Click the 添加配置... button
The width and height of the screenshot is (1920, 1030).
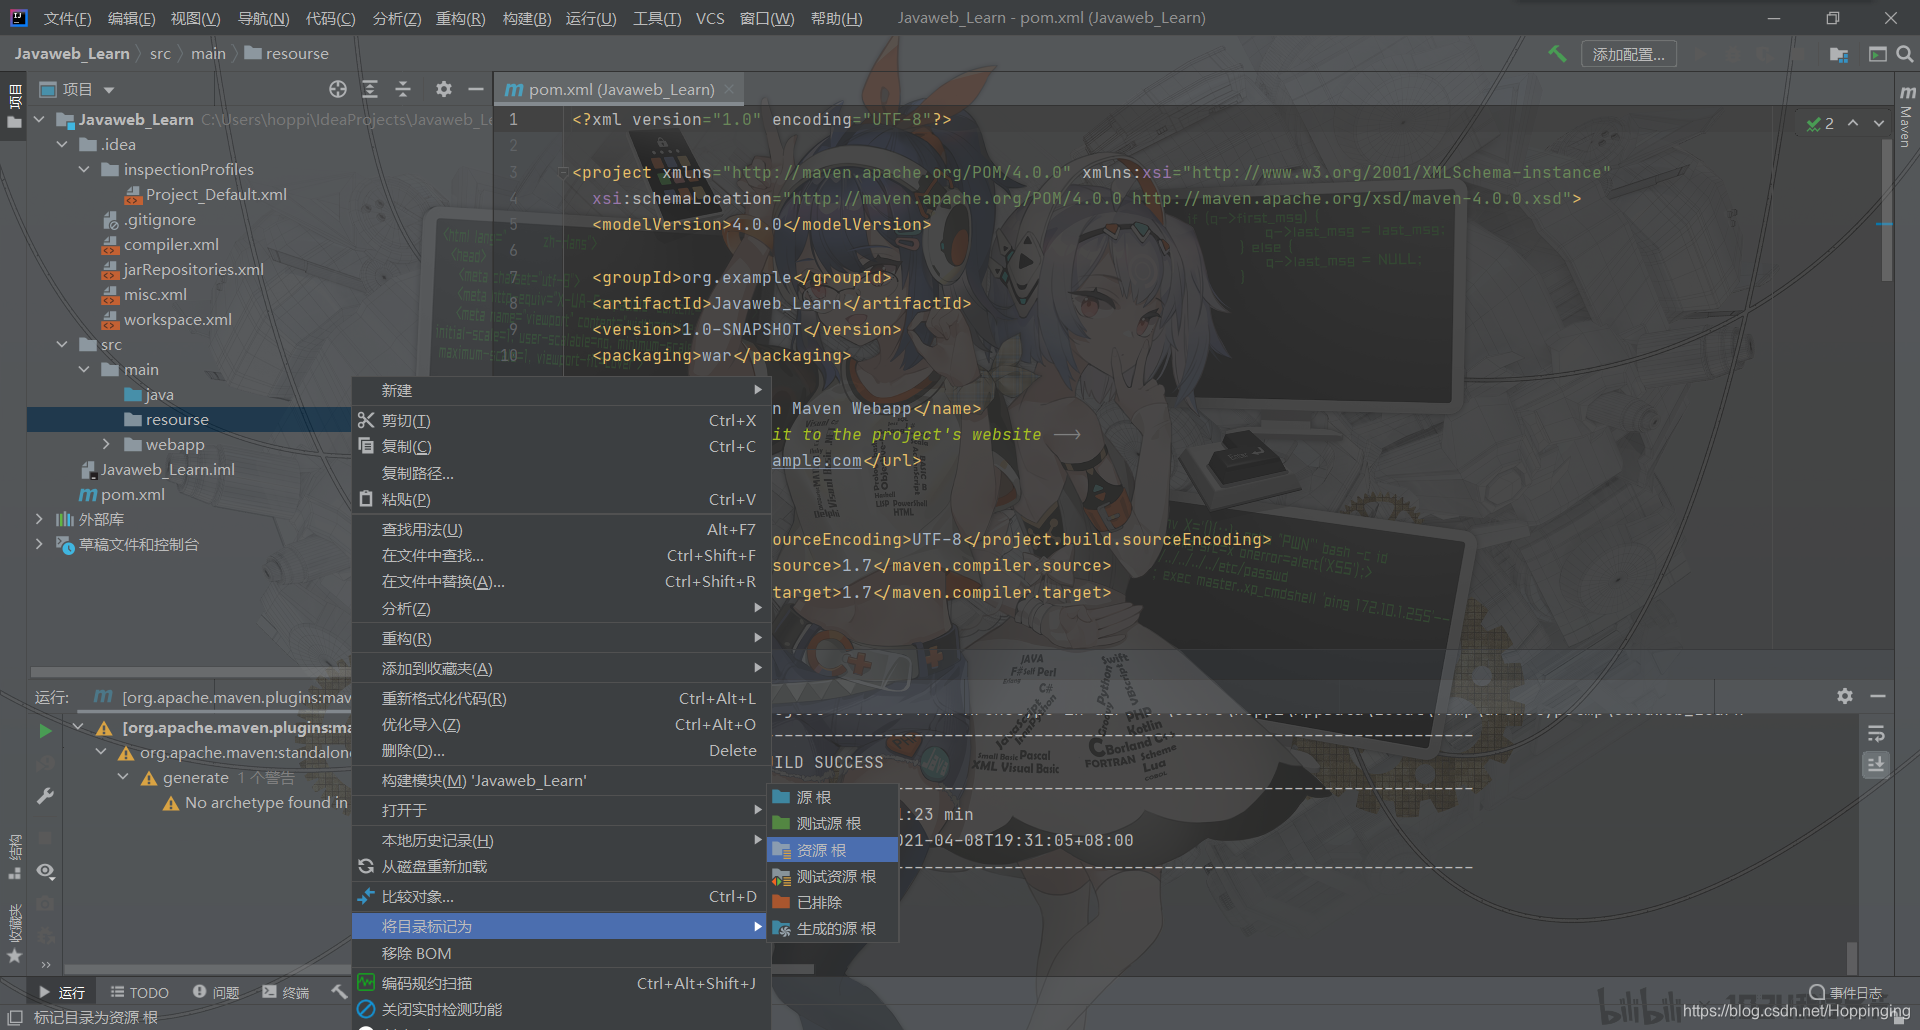(x=1628, y=54)
